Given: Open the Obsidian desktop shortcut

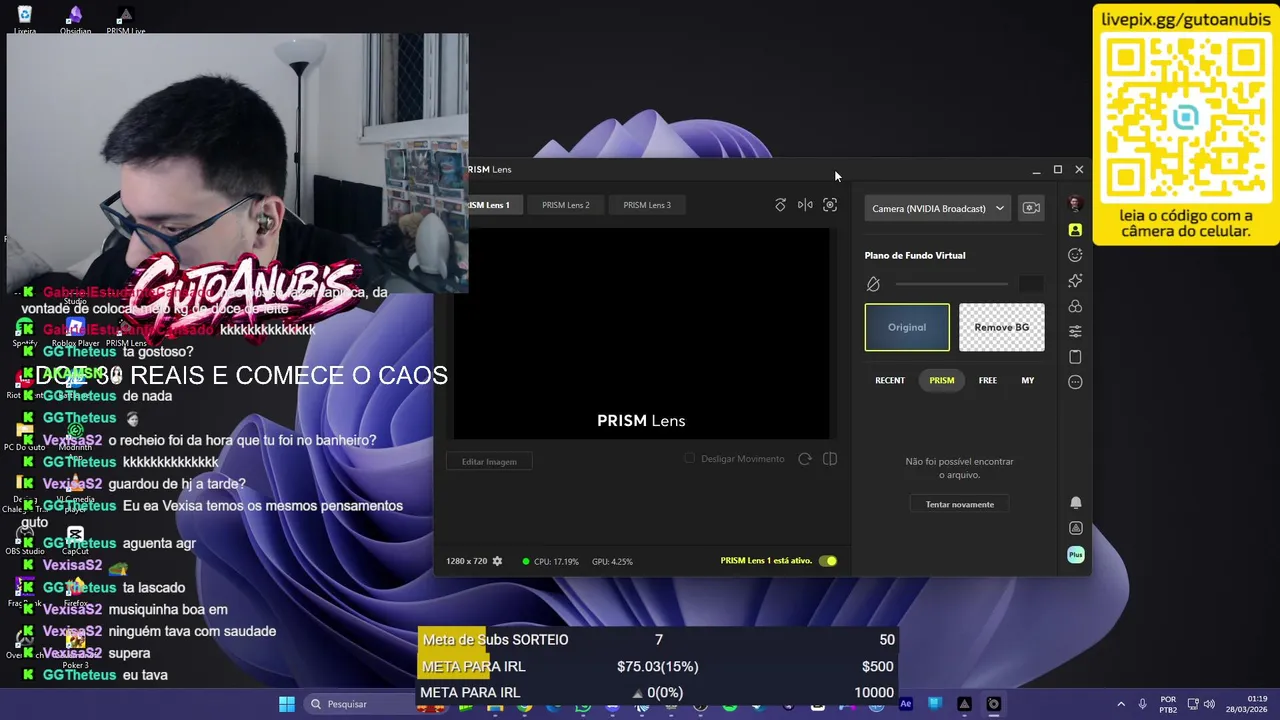Looking at the screenshot, I should pos(75,19).
